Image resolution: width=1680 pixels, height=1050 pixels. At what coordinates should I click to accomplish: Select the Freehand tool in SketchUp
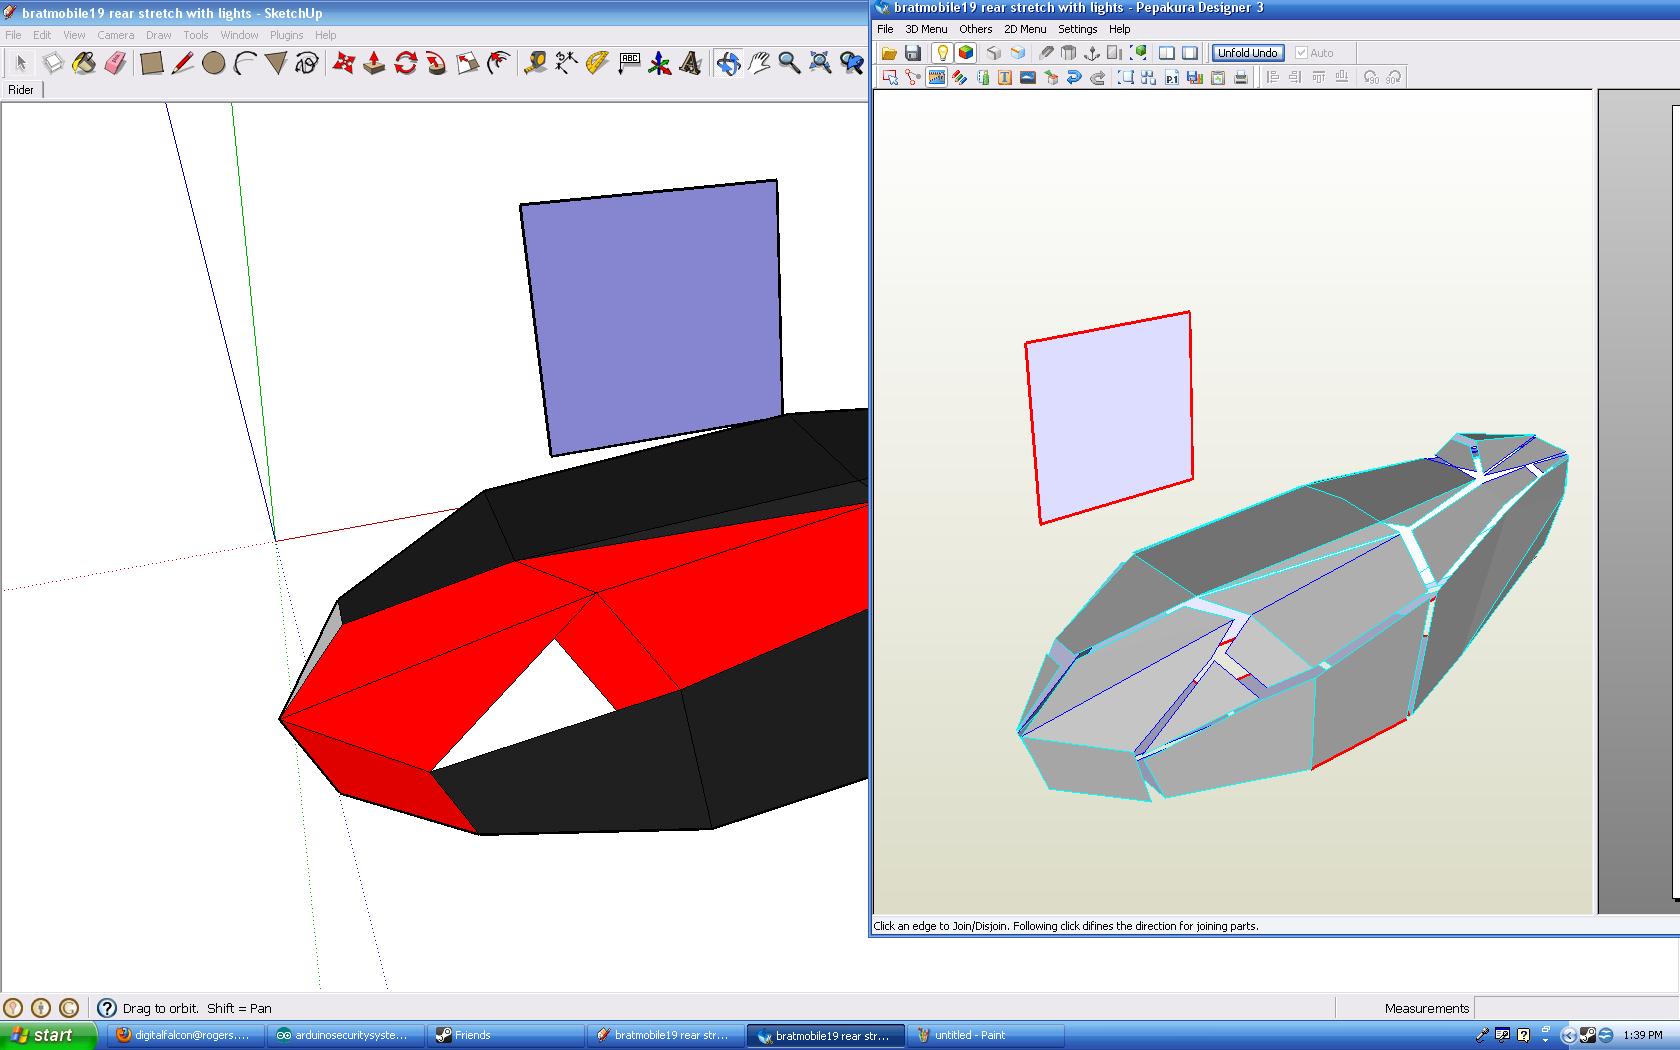pyautogui.click(x=307, y=64)
